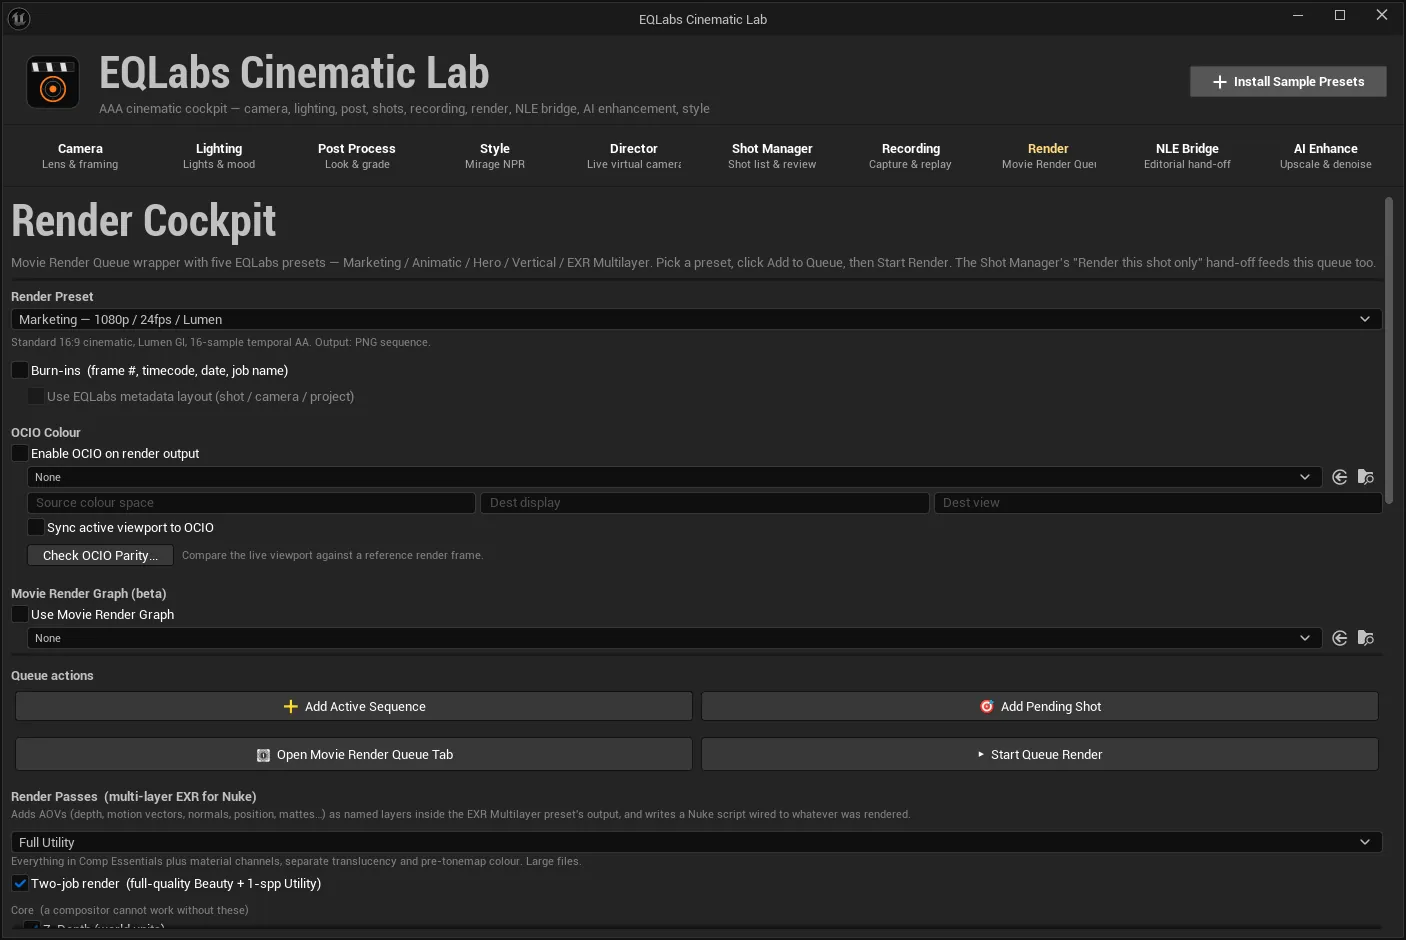Use selected asset arrow for Movie Render Graph
The image size is (1406, 940).
(x=1340, y=638)
